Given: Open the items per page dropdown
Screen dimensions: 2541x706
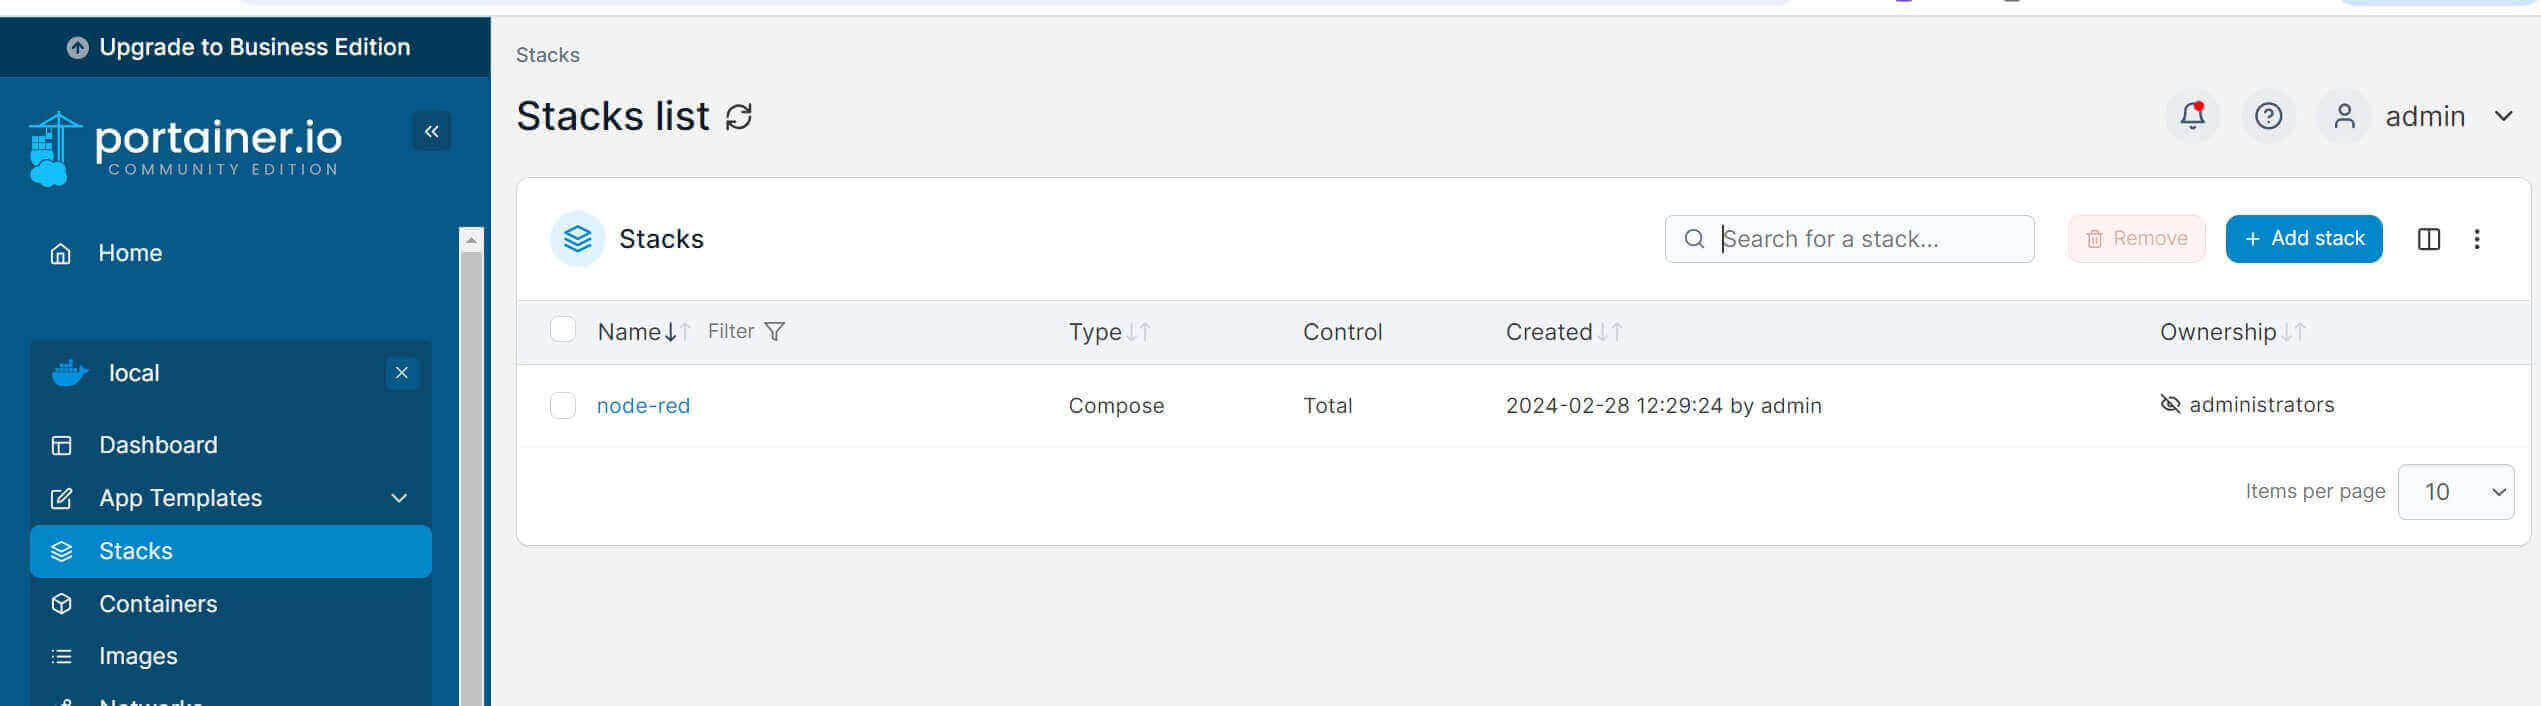Looking at the screenshot, I should [2455, 492].
